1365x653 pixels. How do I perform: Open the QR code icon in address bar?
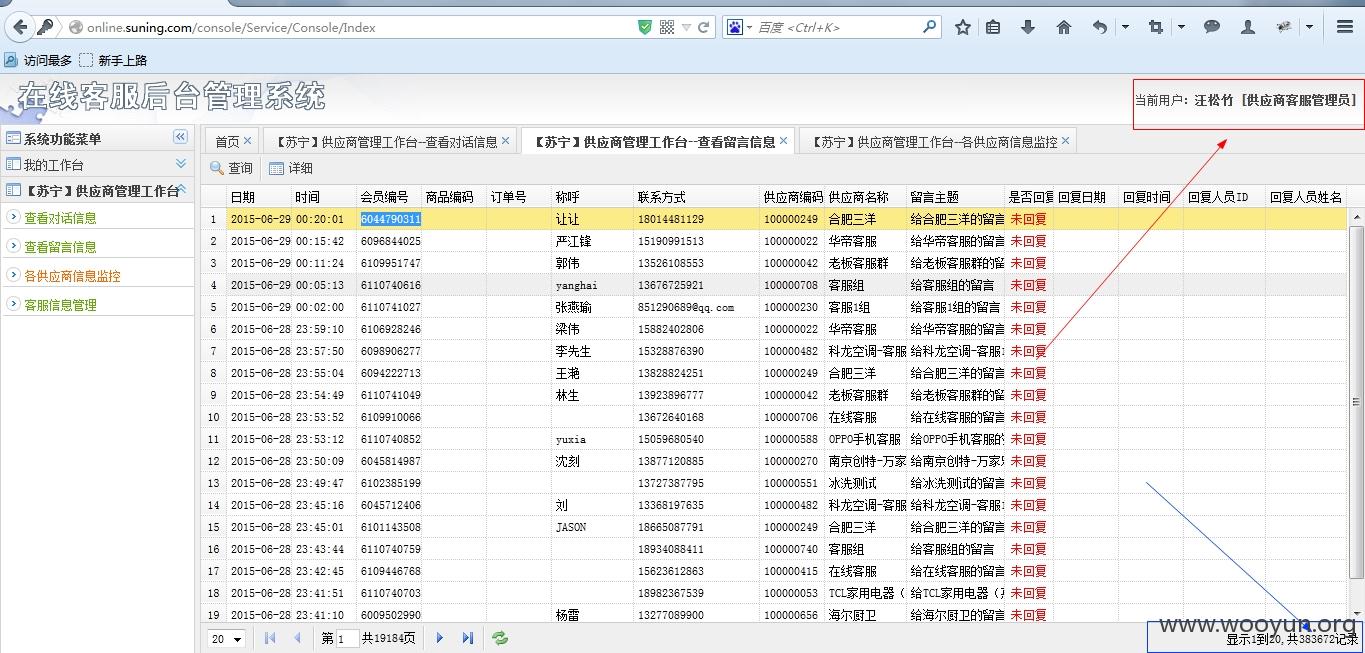coord(667,27)
